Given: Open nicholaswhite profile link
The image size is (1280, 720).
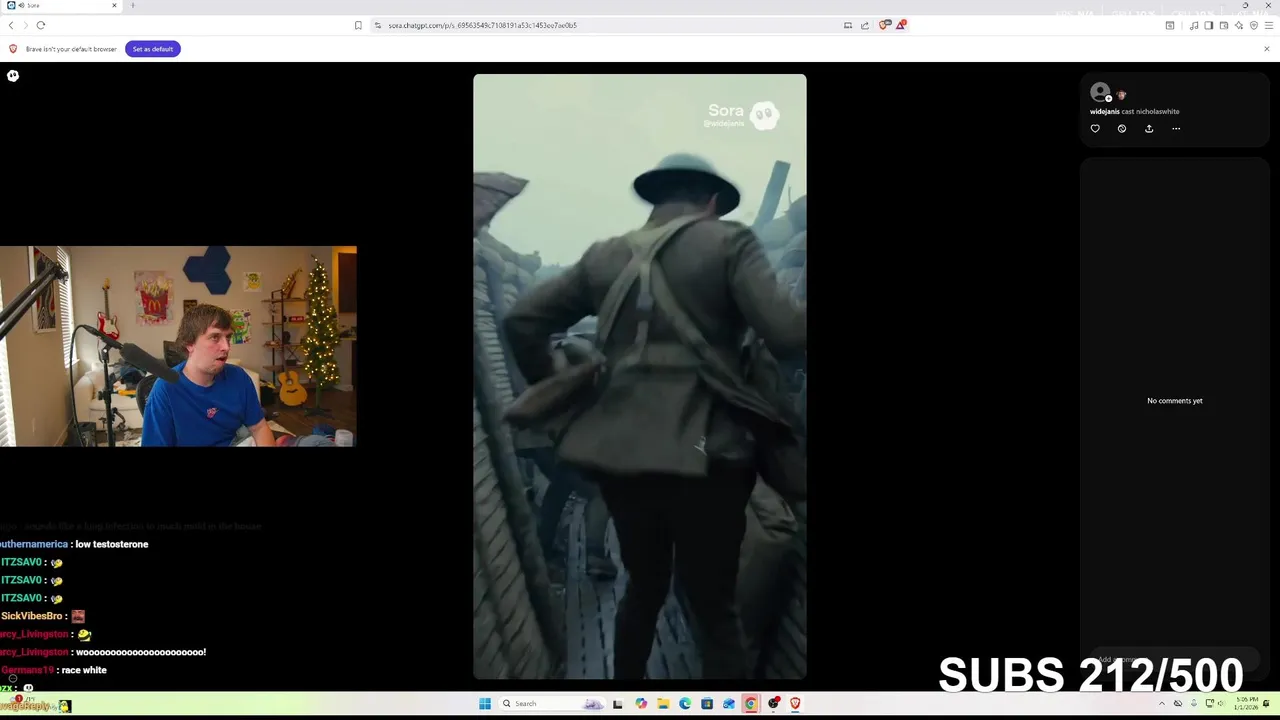Looking at the screenshot, I should 1158,112.
